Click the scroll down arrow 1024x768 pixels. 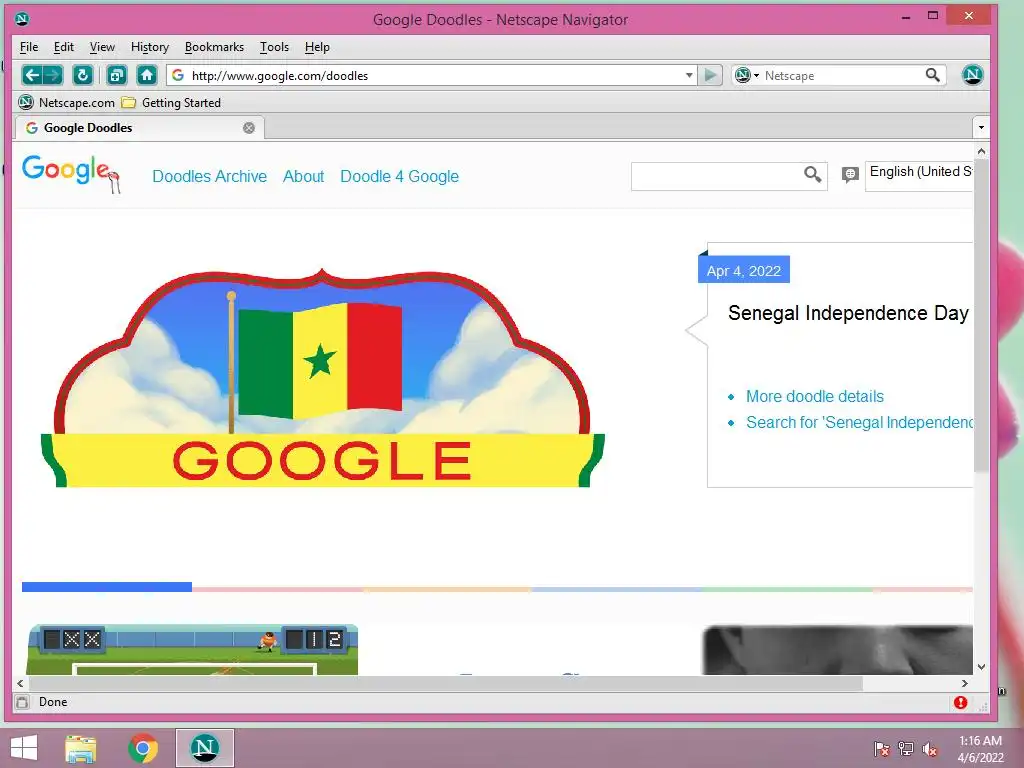(x=981, y=667)
